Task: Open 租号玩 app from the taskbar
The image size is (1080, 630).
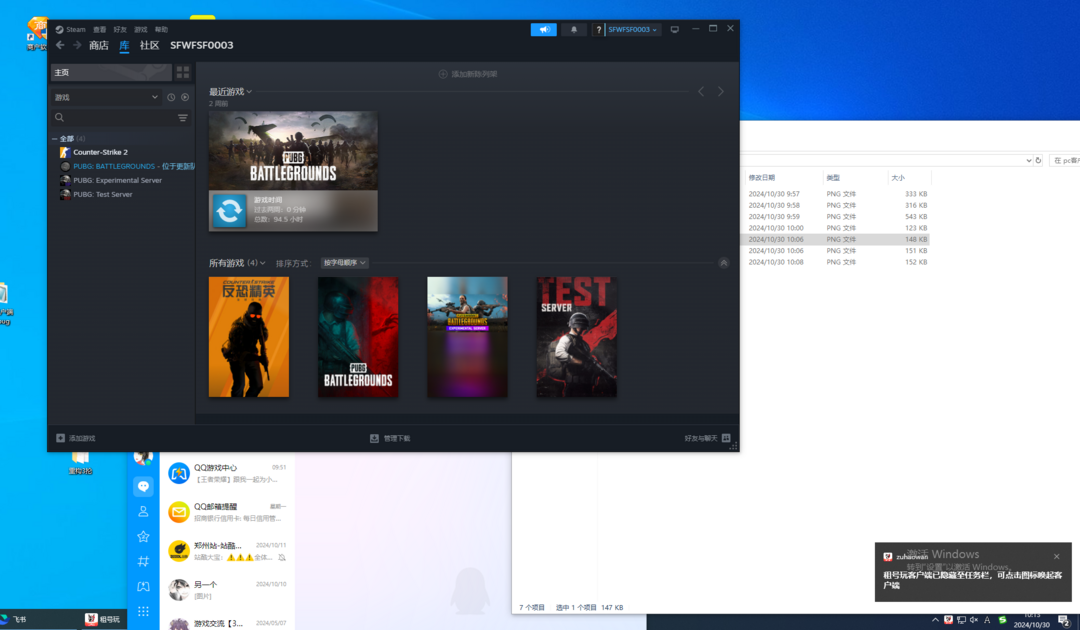Action: (x=103, y=619)
